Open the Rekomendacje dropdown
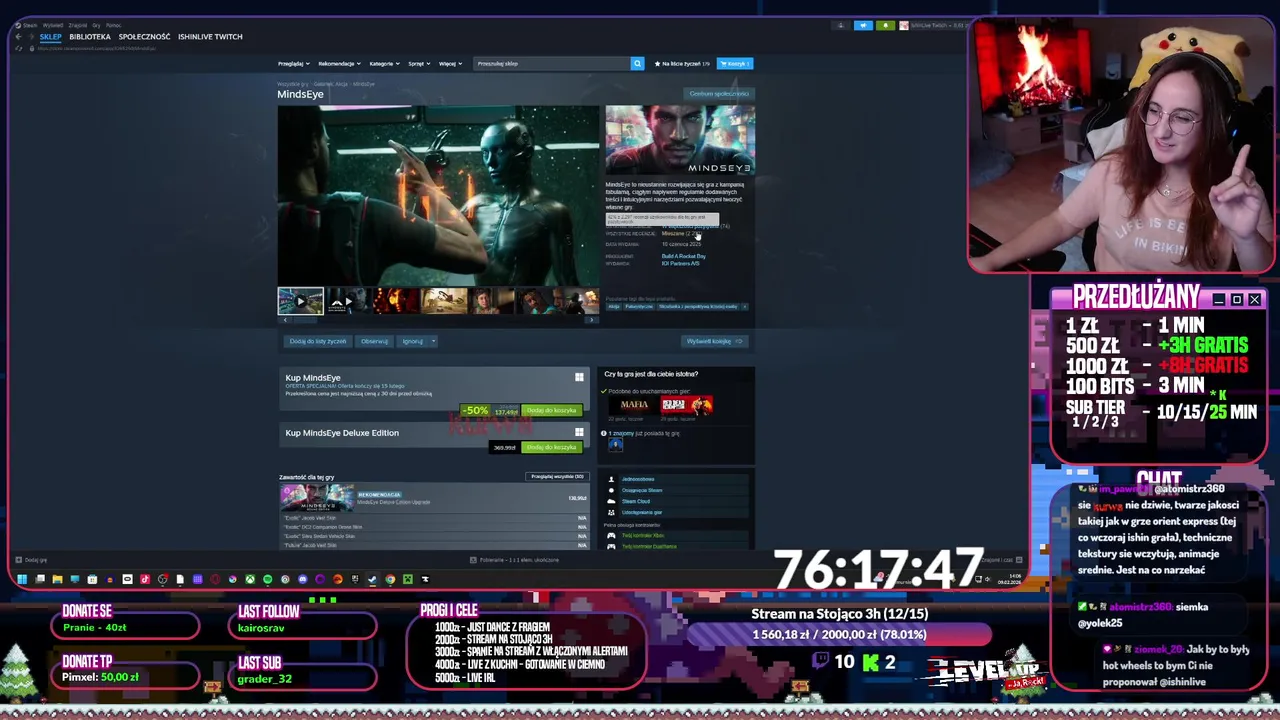The height and width of the screenshot is (720, 1280). tap(339, 63)
